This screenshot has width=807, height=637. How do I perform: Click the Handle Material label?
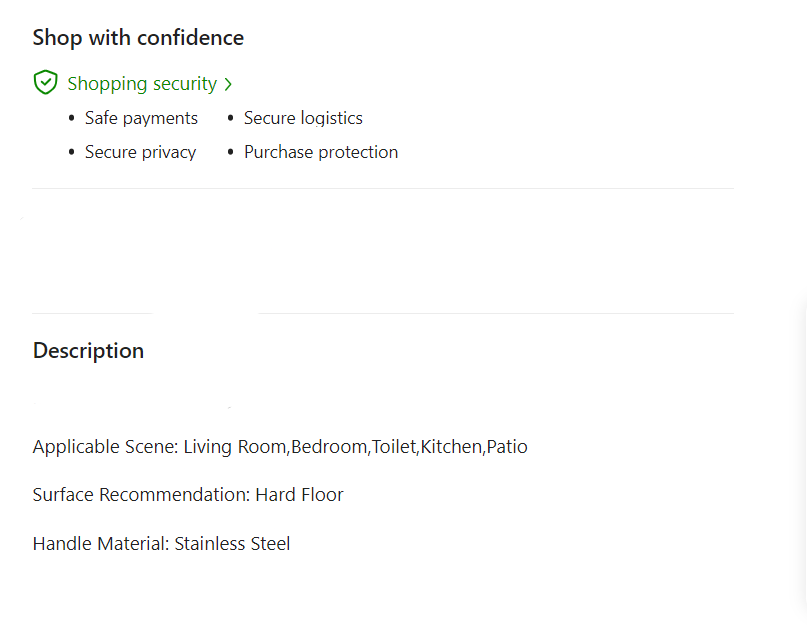pyautogui.click(x=100, y=544)
